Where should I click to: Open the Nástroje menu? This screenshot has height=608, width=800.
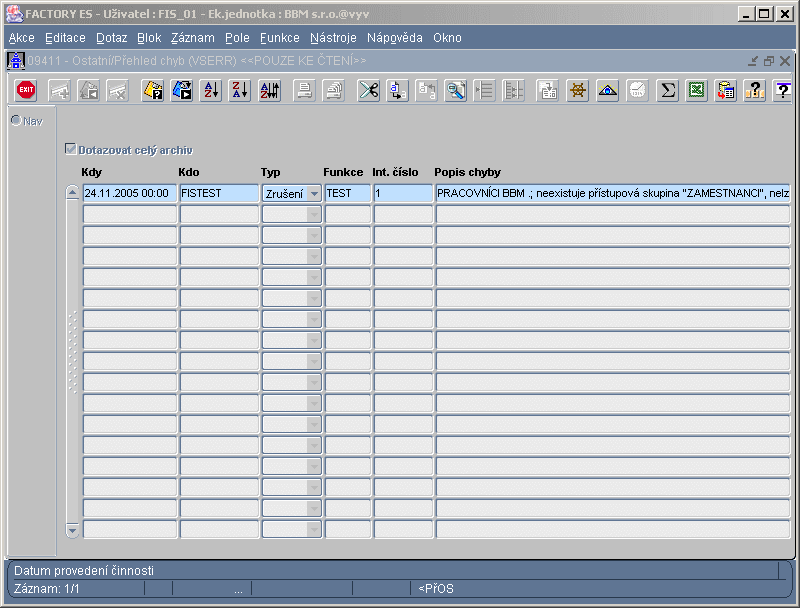pyautogui.click(x=333, y=38)
